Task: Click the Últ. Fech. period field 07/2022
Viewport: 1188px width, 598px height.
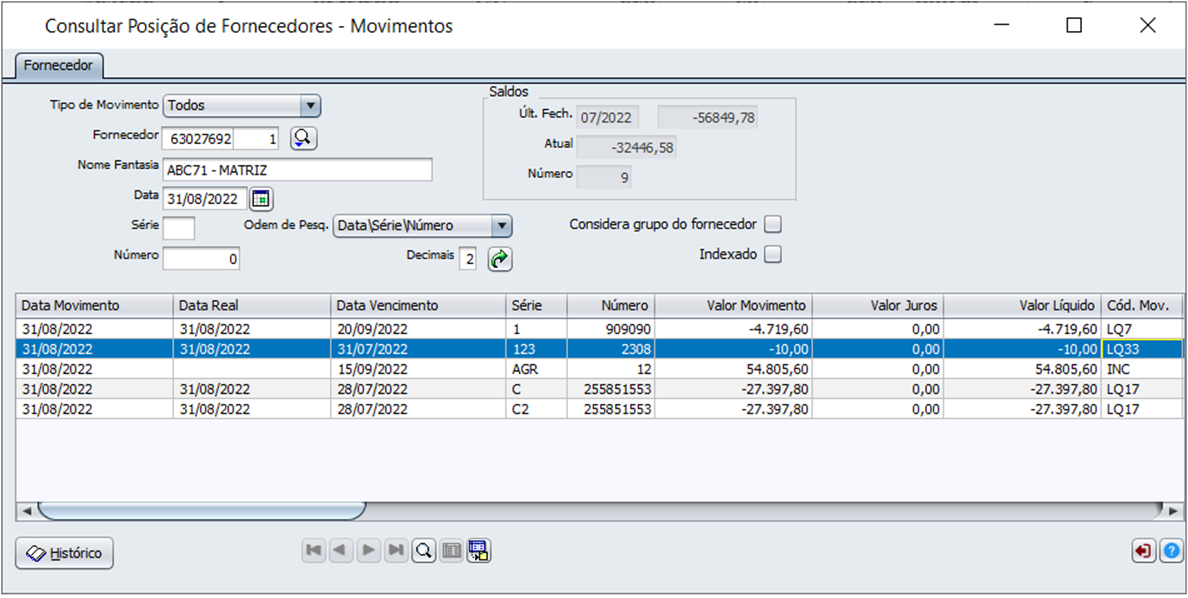Action: coord(608,117)
